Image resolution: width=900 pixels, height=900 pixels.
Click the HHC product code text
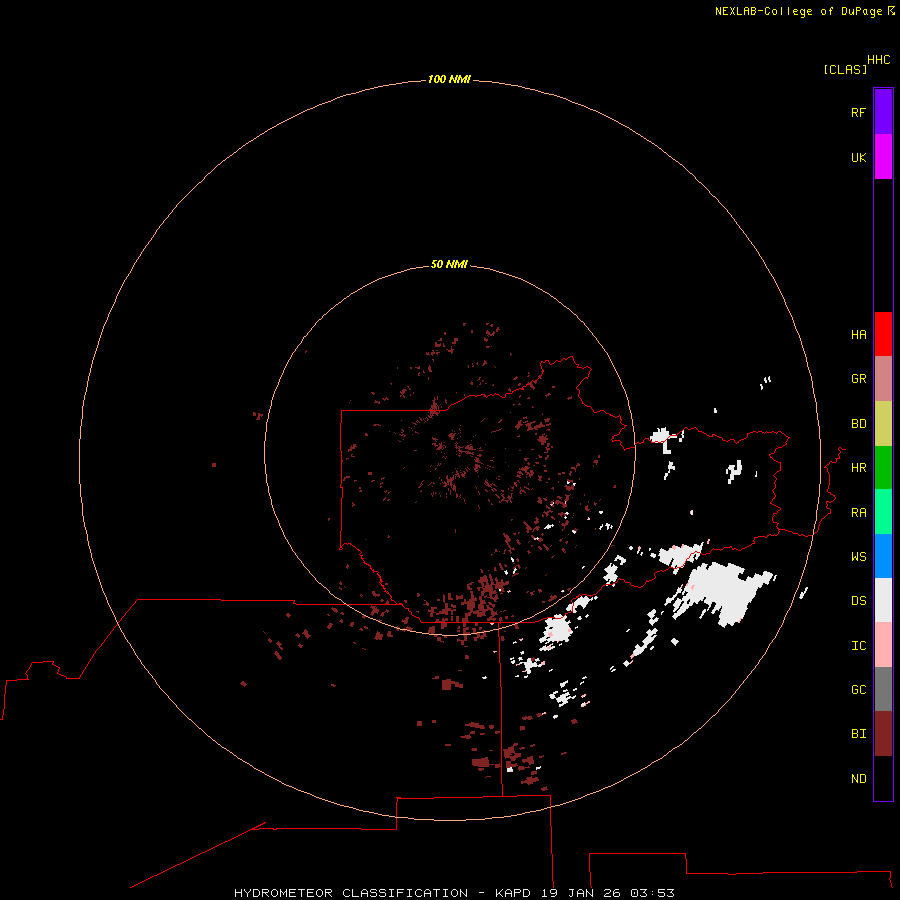tap(879, 60)
